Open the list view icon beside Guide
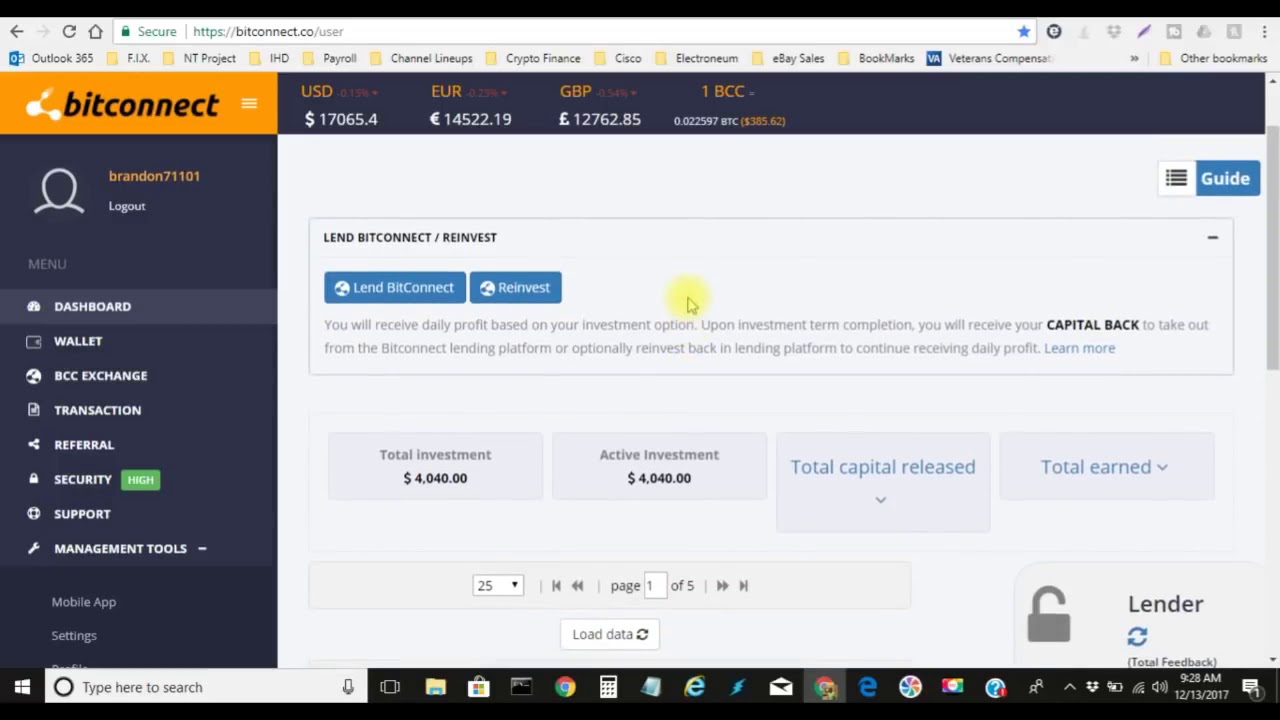 [1176, 178]
